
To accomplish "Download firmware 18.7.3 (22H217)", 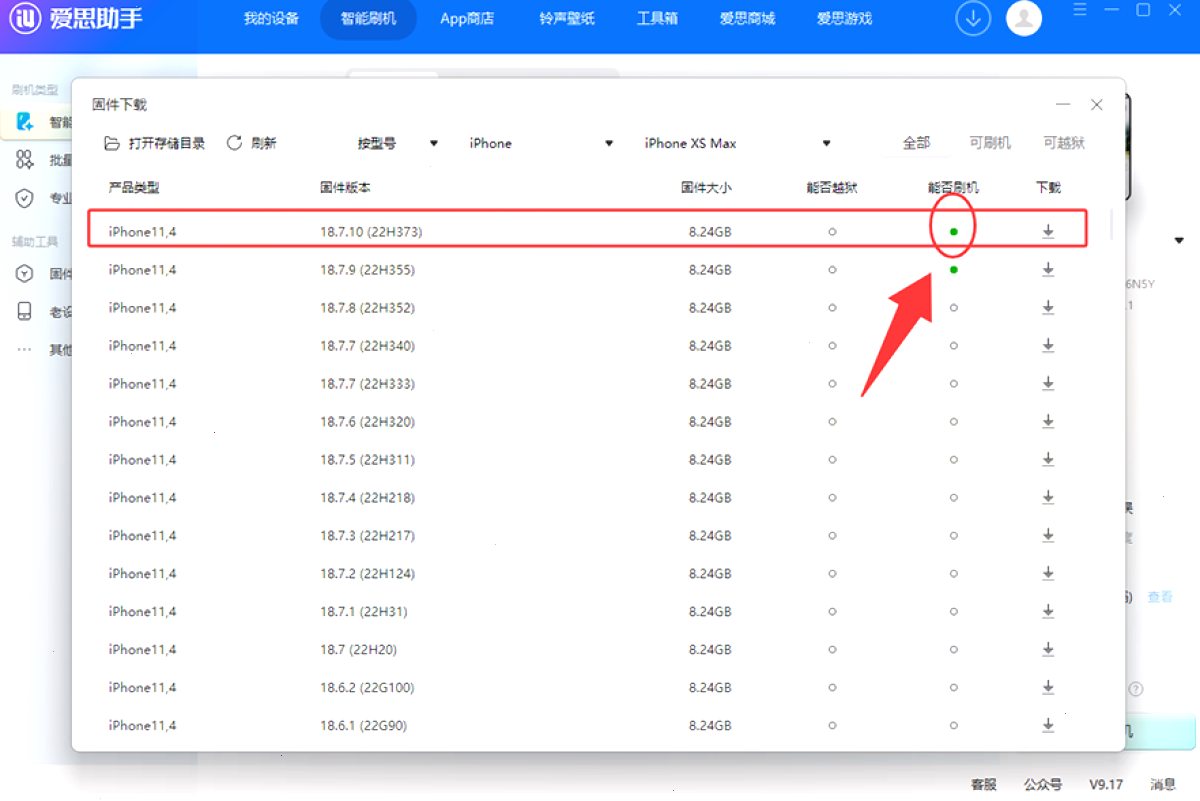I will (1048, 536).
